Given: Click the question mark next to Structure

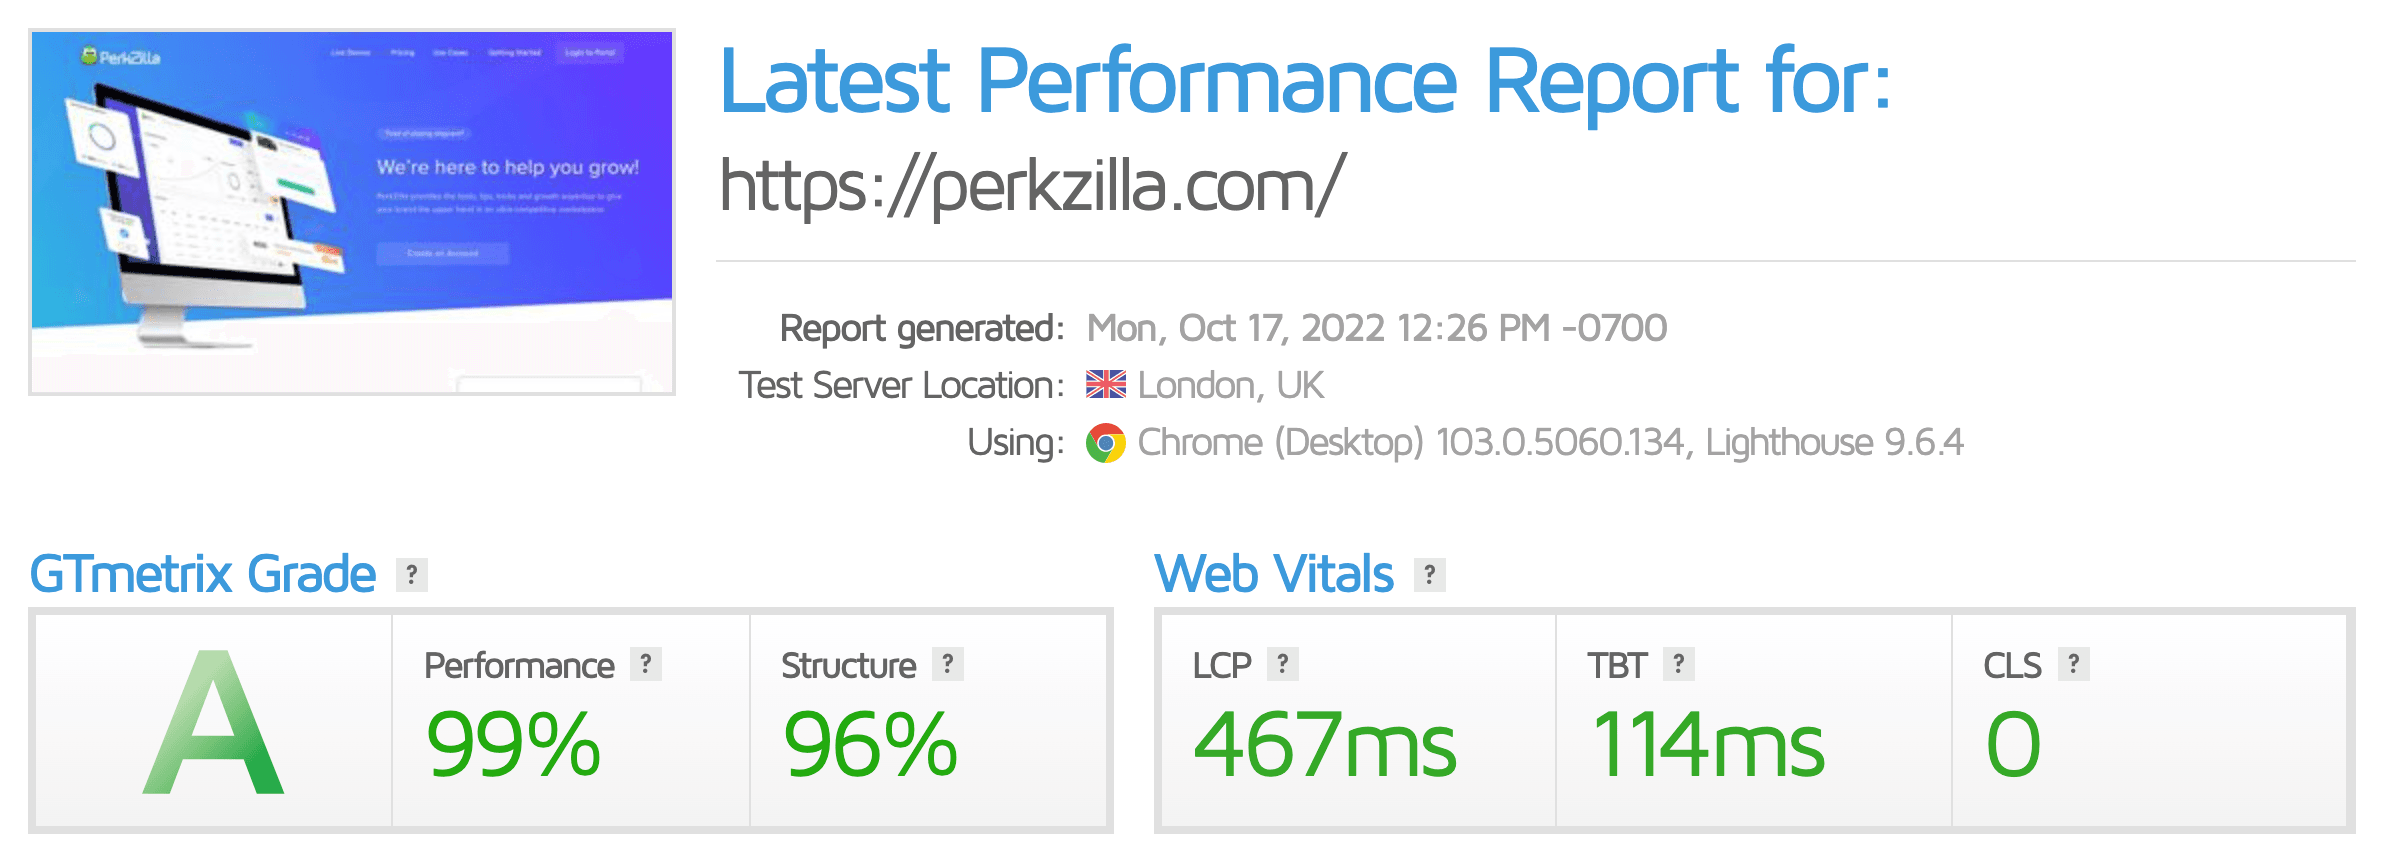Looking at the screenshot, I should click(x=947, y=664).
